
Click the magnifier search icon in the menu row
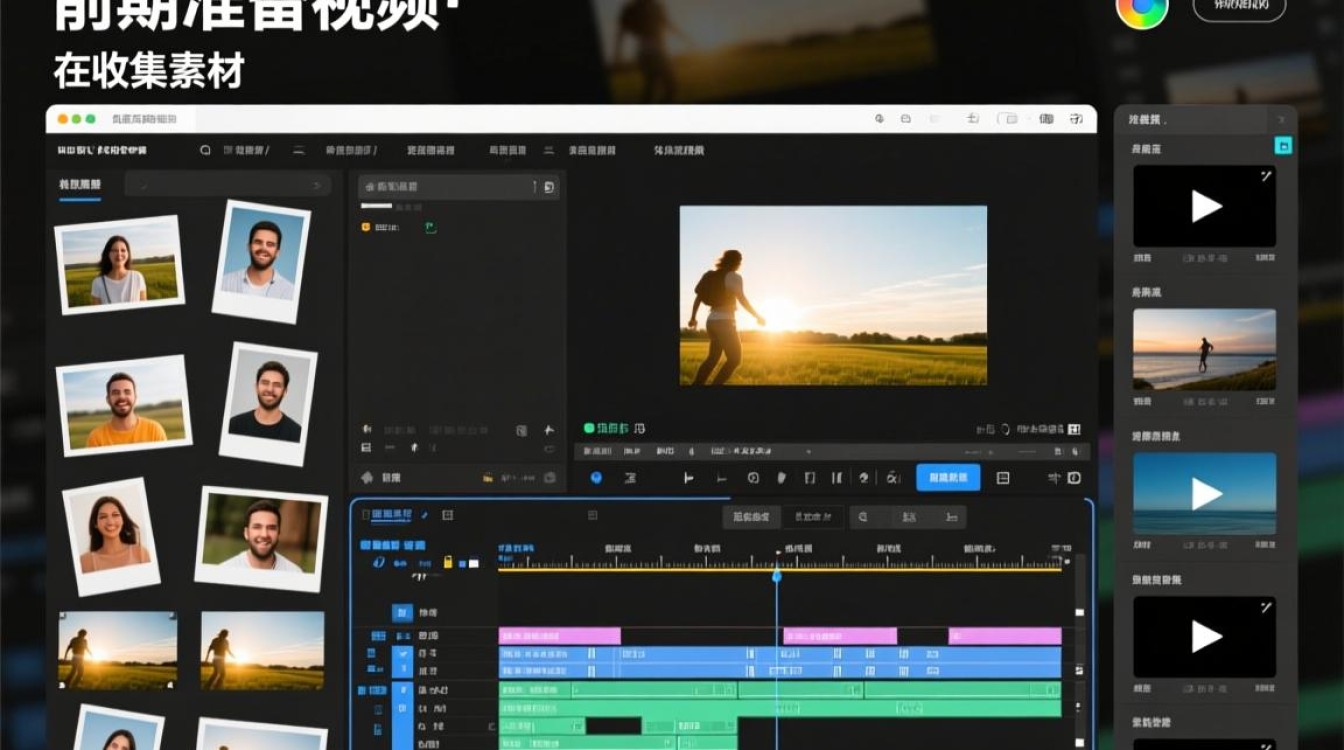click(x=206, y=150)
